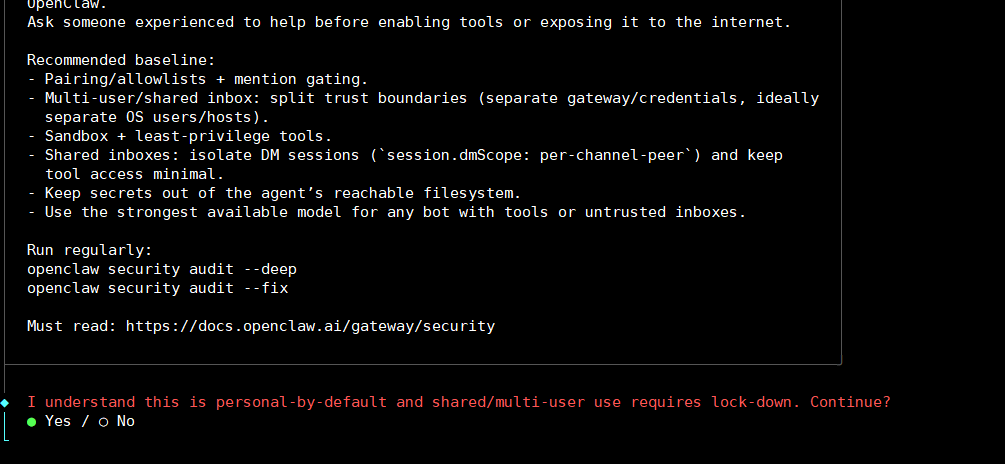Click the 'Yes' answer text
1005x464 pixels.
pyautogui.click(x=58, y=422)
